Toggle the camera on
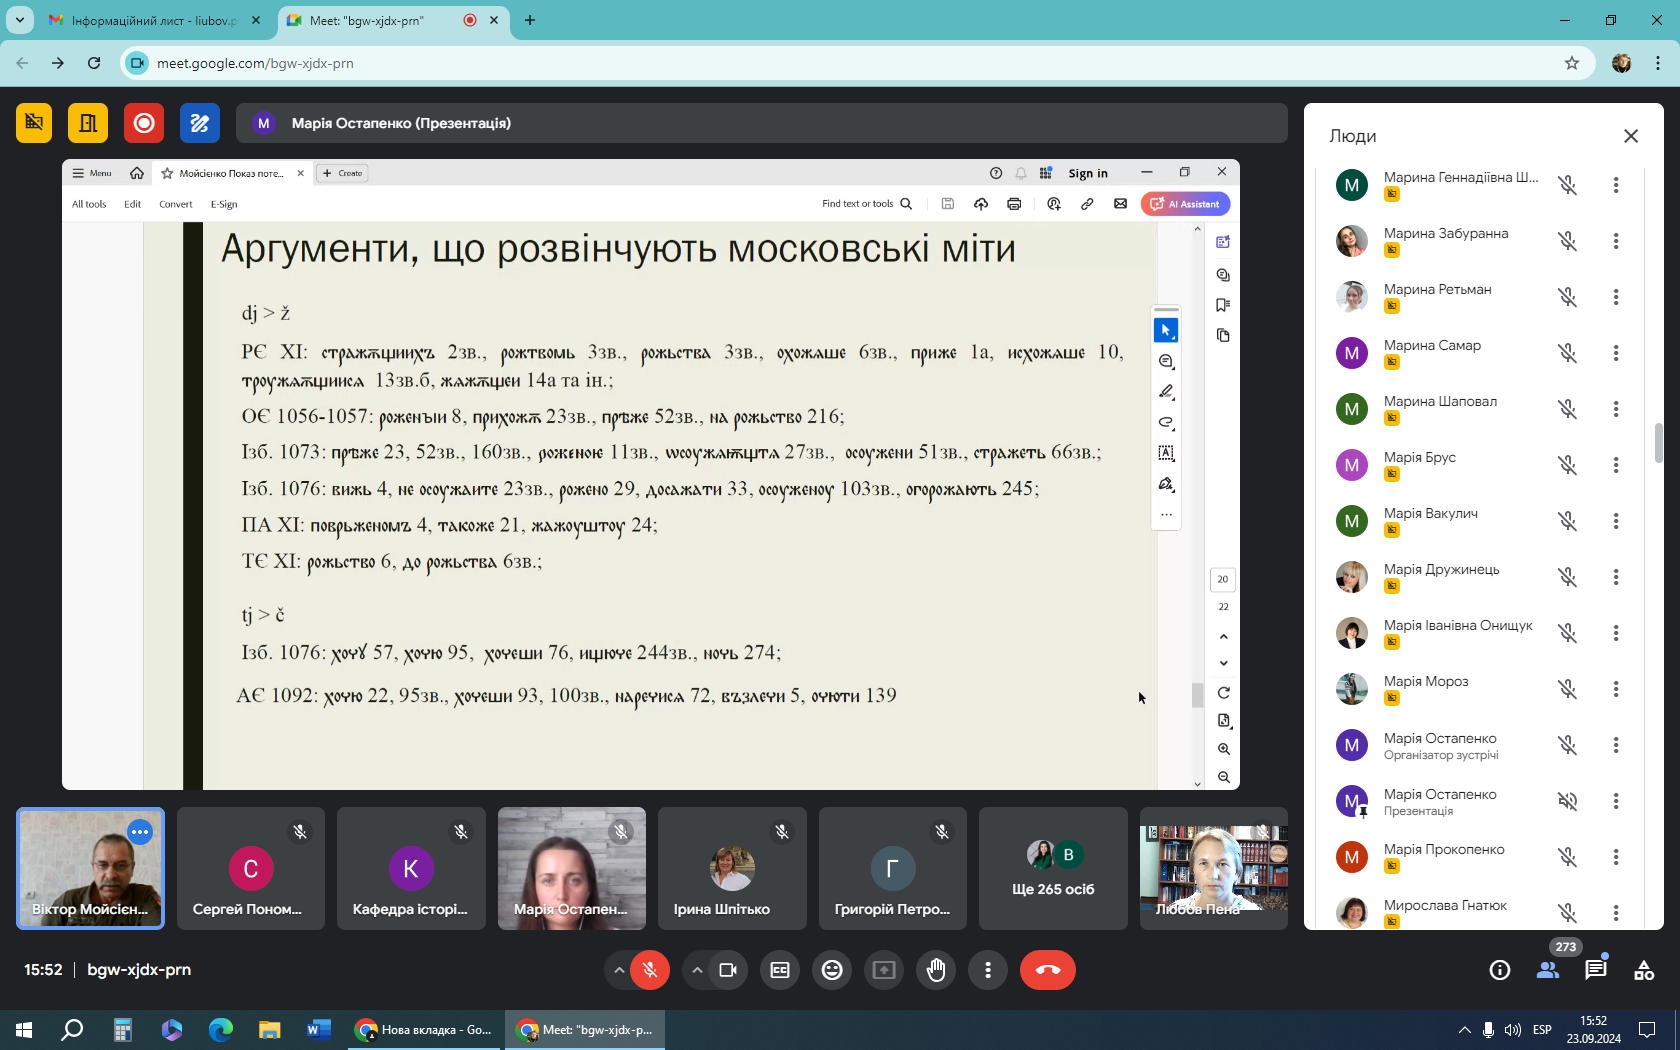 point(728,970)
